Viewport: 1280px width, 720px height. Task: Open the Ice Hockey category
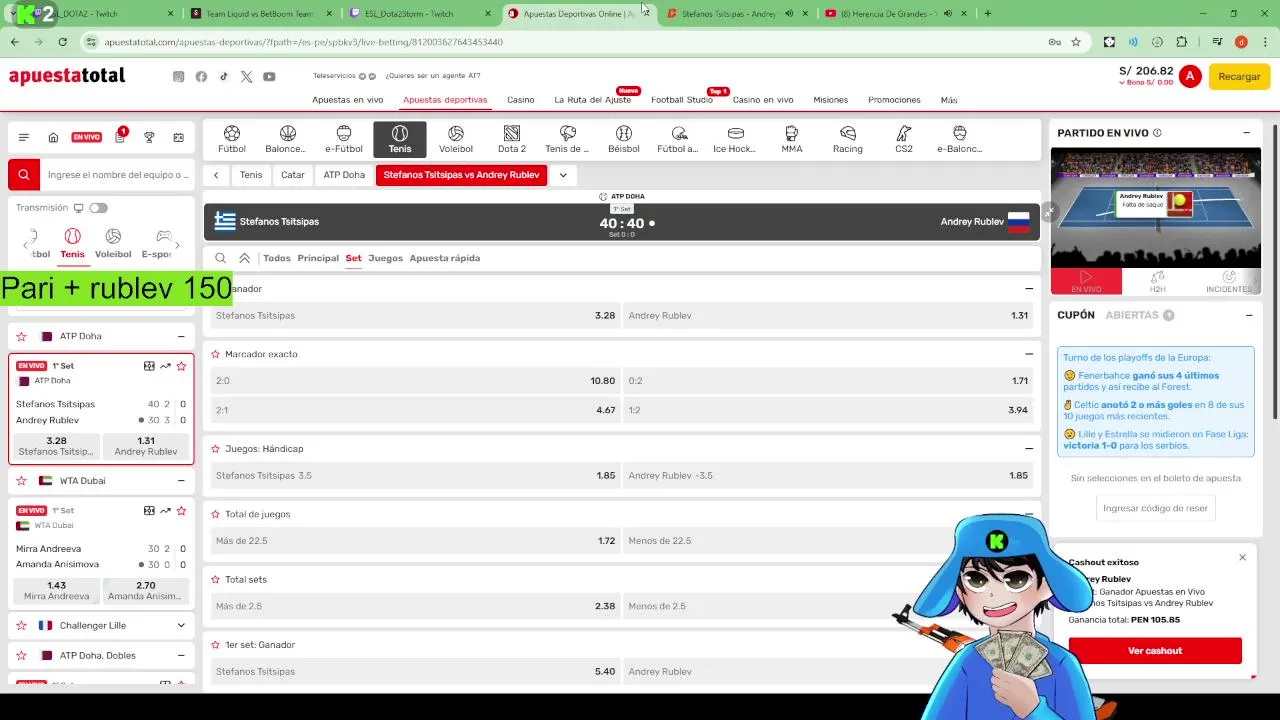point(735,139)
